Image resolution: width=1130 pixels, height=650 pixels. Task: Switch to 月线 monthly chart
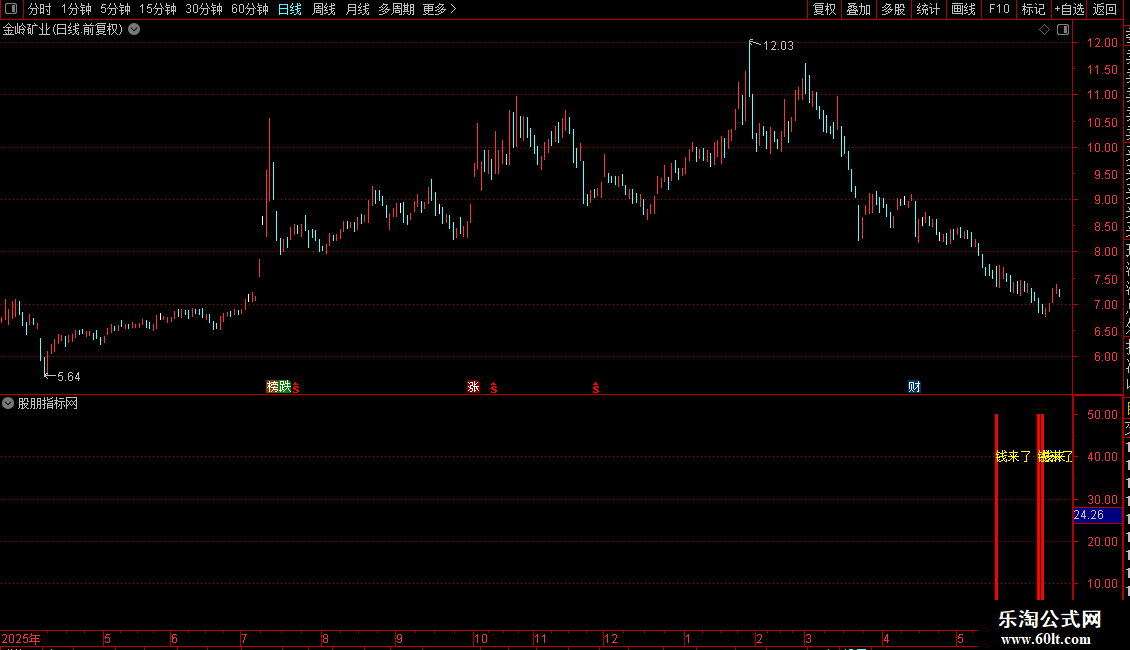tap(357, 9)
